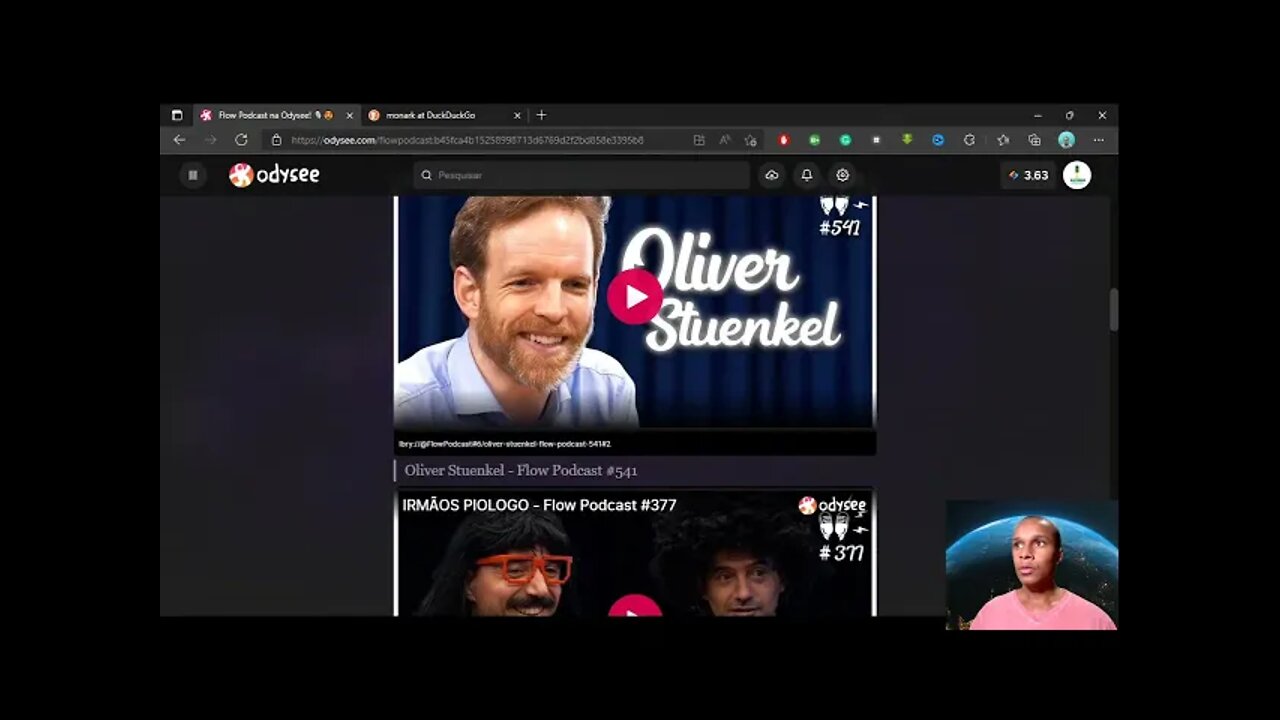This screenshot has height=720, width=1280.
Task: Play the Oliver Stuenkel video
Action: (635, 297)
